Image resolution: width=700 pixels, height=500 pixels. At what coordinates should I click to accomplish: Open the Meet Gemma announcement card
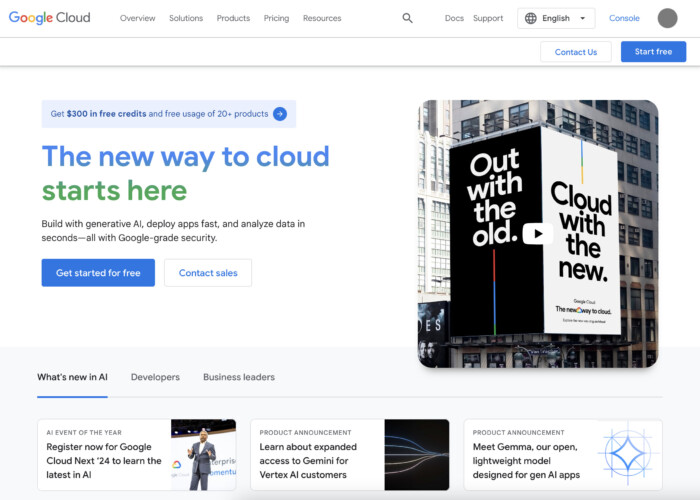(563, 454)
